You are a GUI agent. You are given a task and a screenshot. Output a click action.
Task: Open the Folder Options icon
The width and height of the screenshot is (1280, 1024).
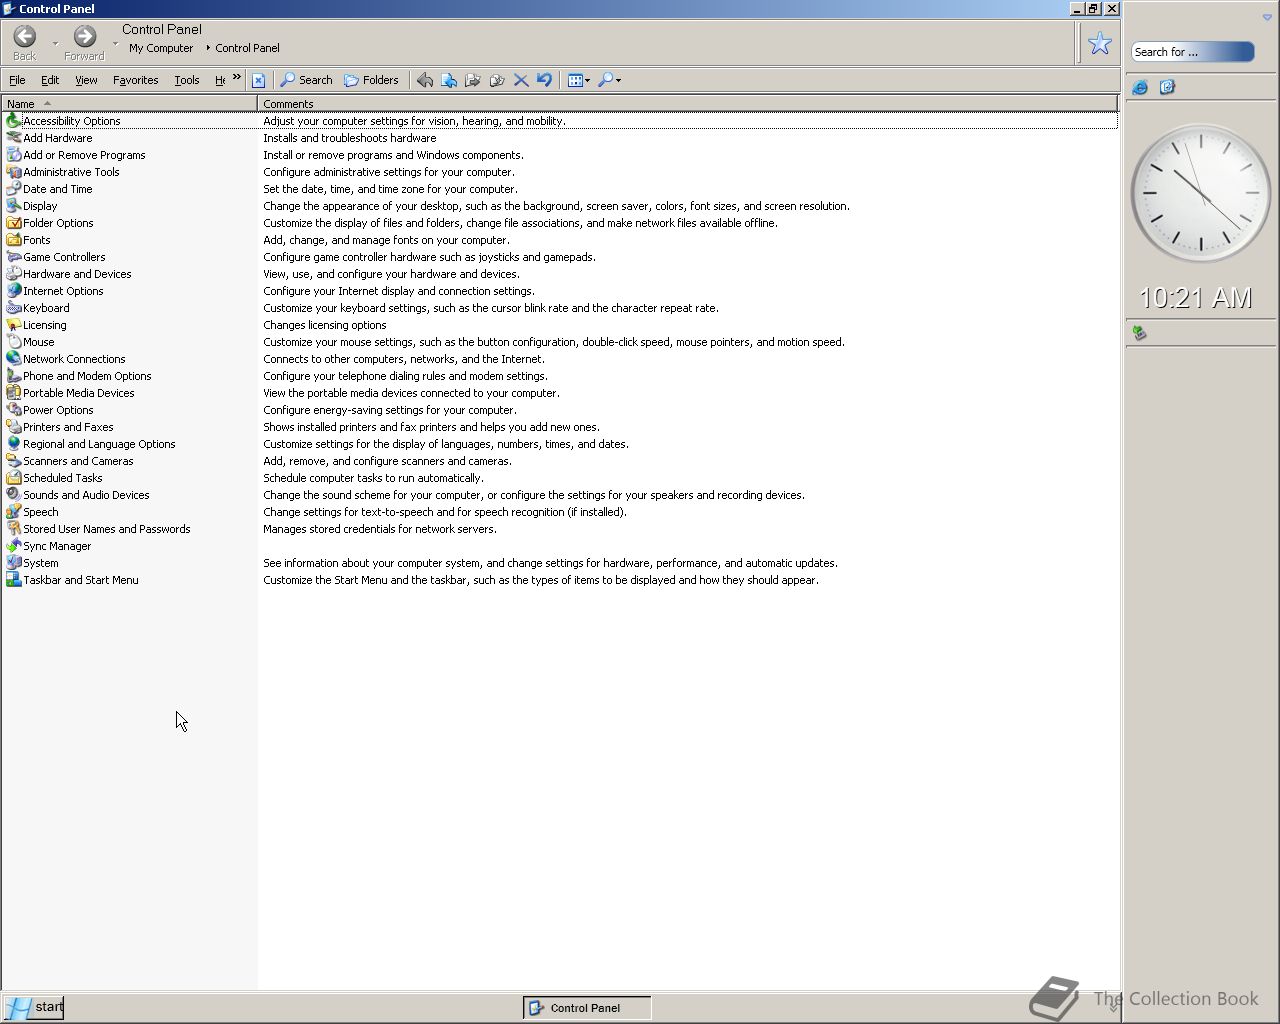point(13,223)
